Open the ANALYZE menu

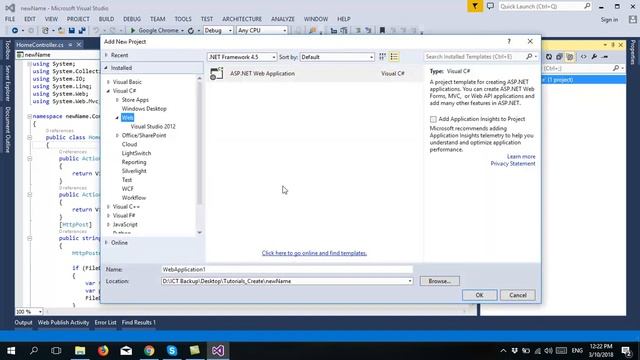coord(283,19)
